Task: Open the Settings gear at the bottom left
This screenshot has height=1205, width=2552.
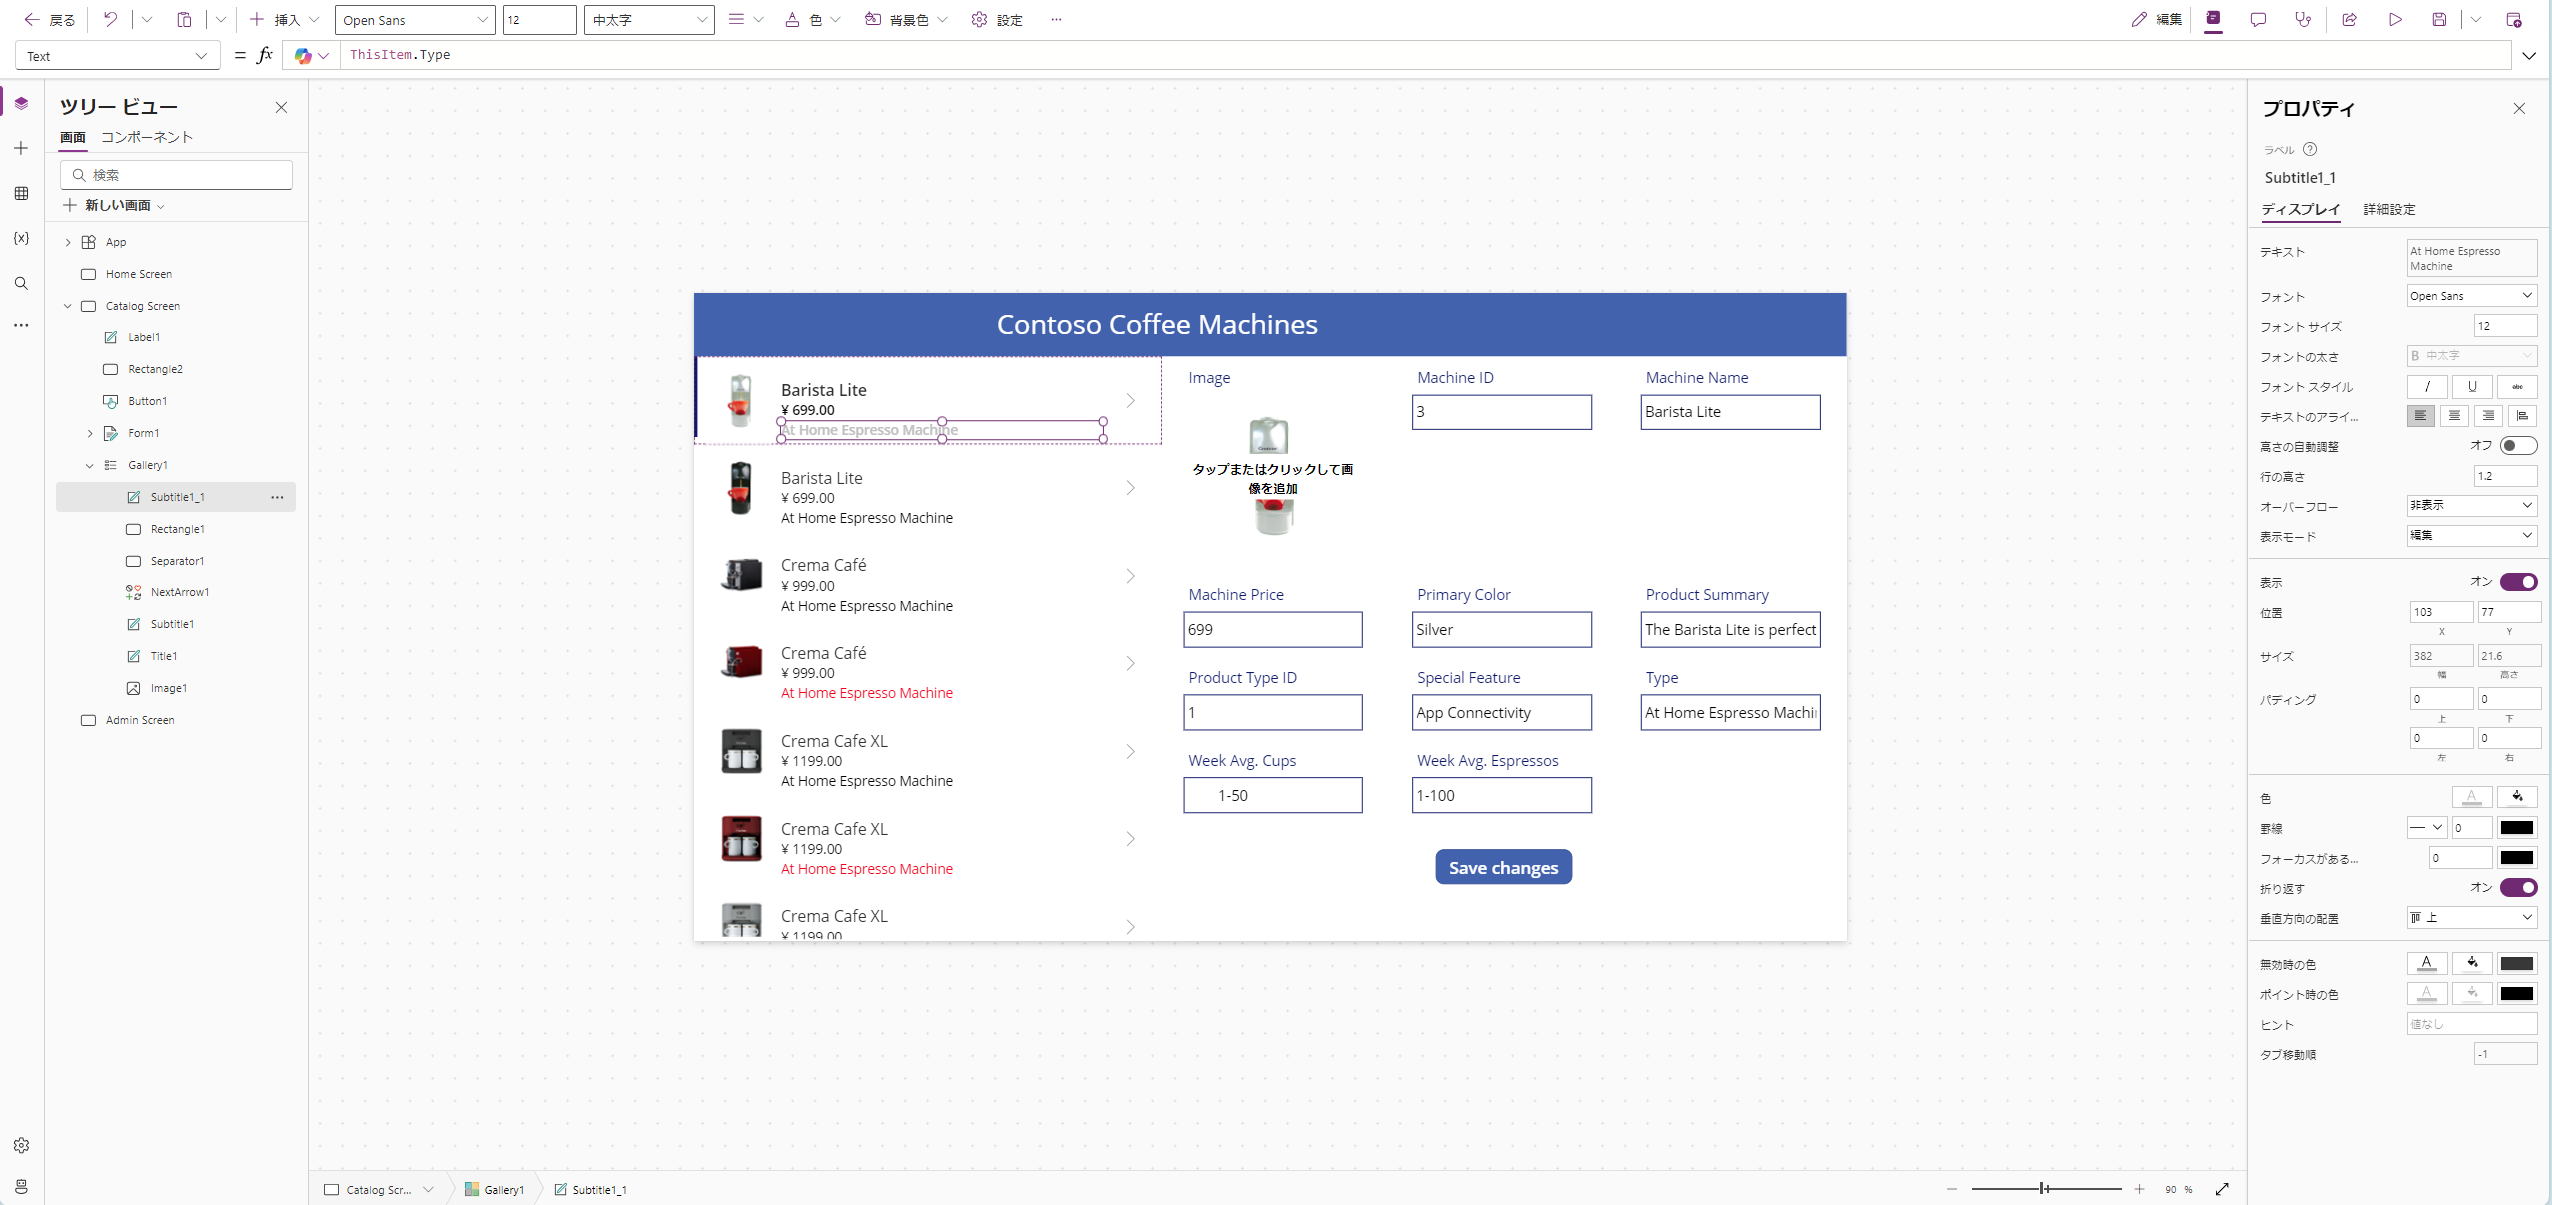Action: pyautogui.click(x=21, y=1145)
